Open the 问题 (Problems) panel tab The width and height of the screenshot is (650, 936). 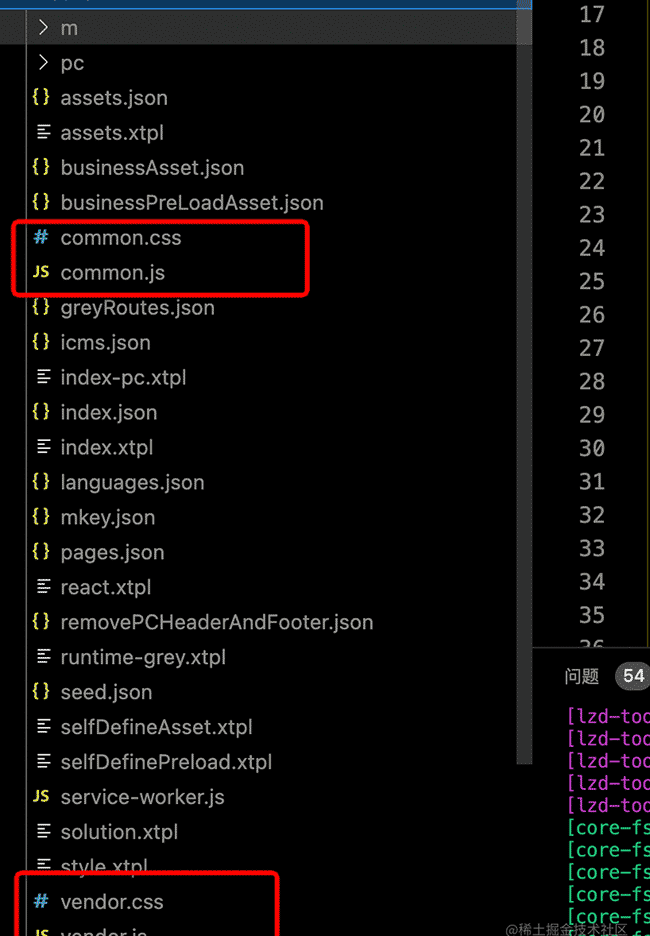pos(582,676)
